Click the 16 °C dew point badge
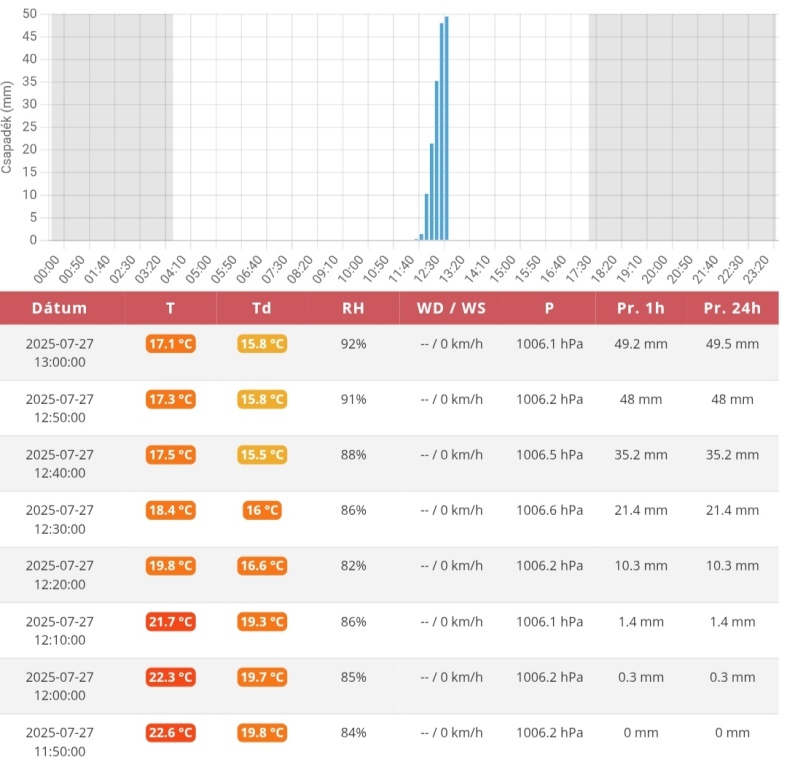Image resolution: width=787 pixels, height=768 pixels. pos(261,510)
